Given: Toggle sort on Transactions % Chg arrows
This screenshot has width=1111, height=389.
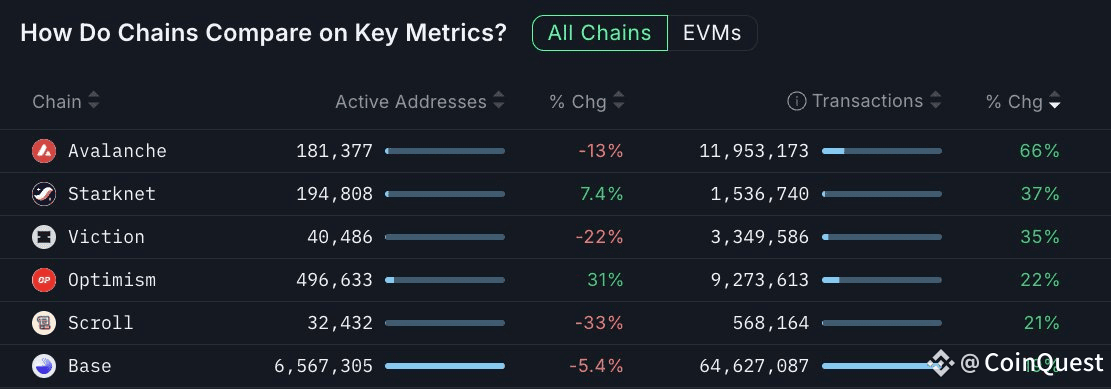Looking at the screenshot, I should pos(1055,101).
